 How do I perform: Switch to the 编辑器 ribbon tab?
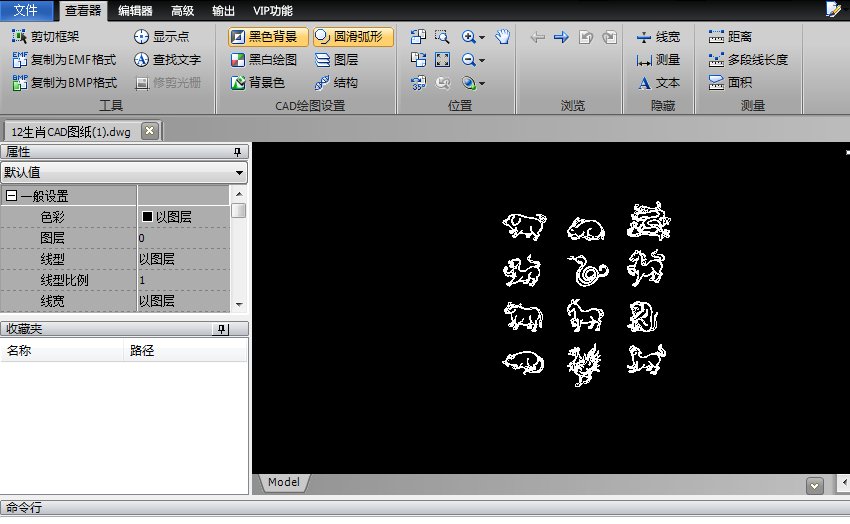click(135, 11)
